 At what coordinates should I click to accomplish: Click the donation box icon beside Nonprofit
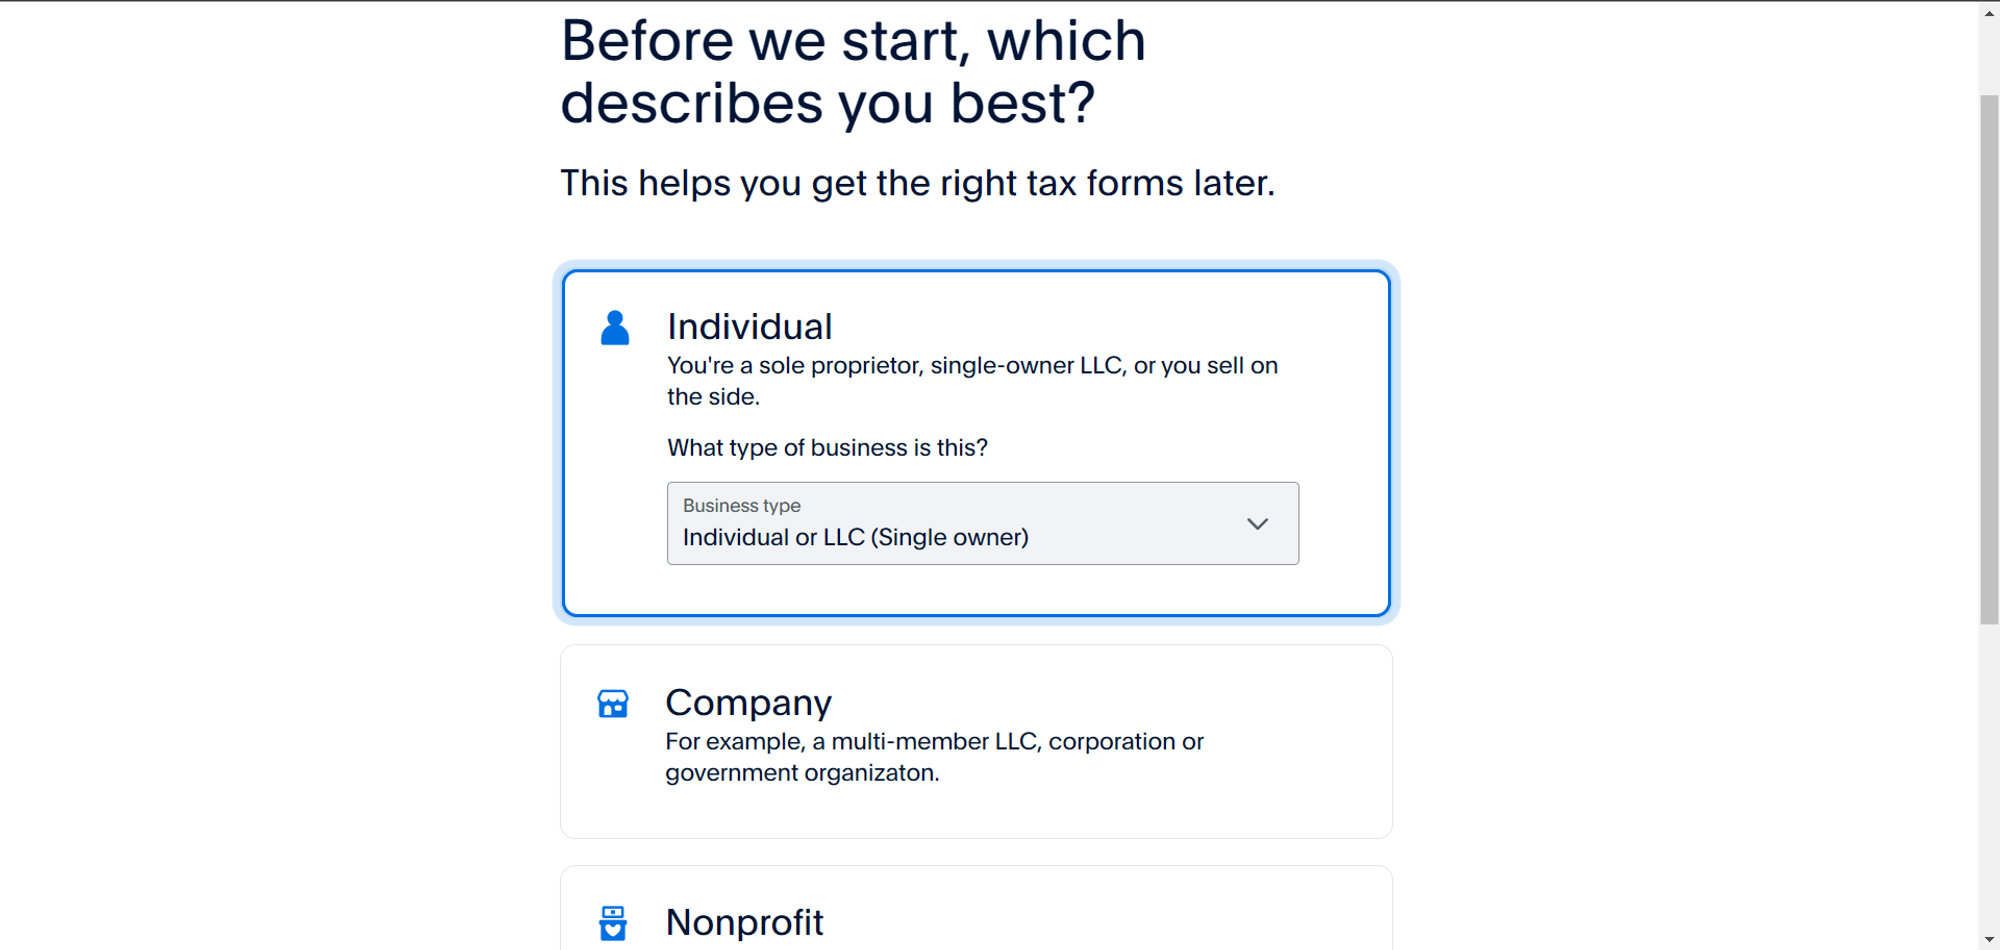[x=612, y=923]
